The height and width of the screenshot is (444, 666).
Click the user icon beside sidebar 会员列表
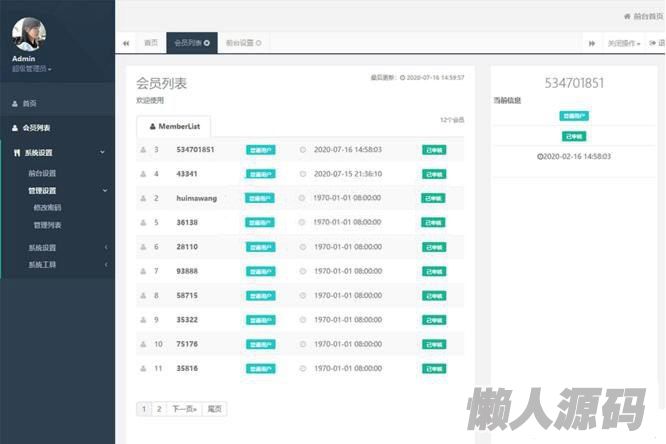click(x=15, y=127)
